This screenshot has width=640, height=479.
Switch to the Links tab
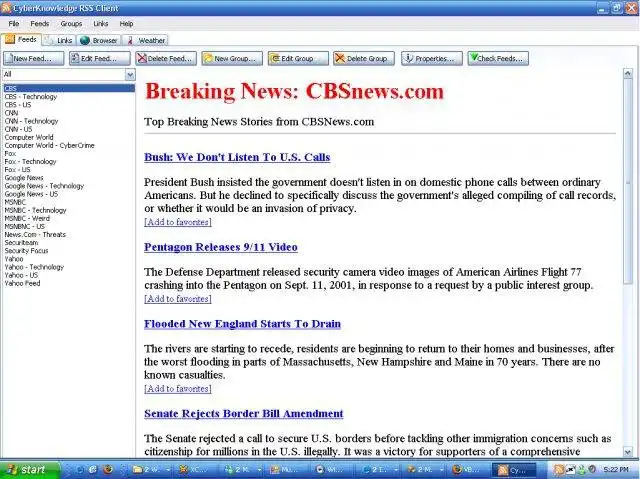tap(60, 40)
